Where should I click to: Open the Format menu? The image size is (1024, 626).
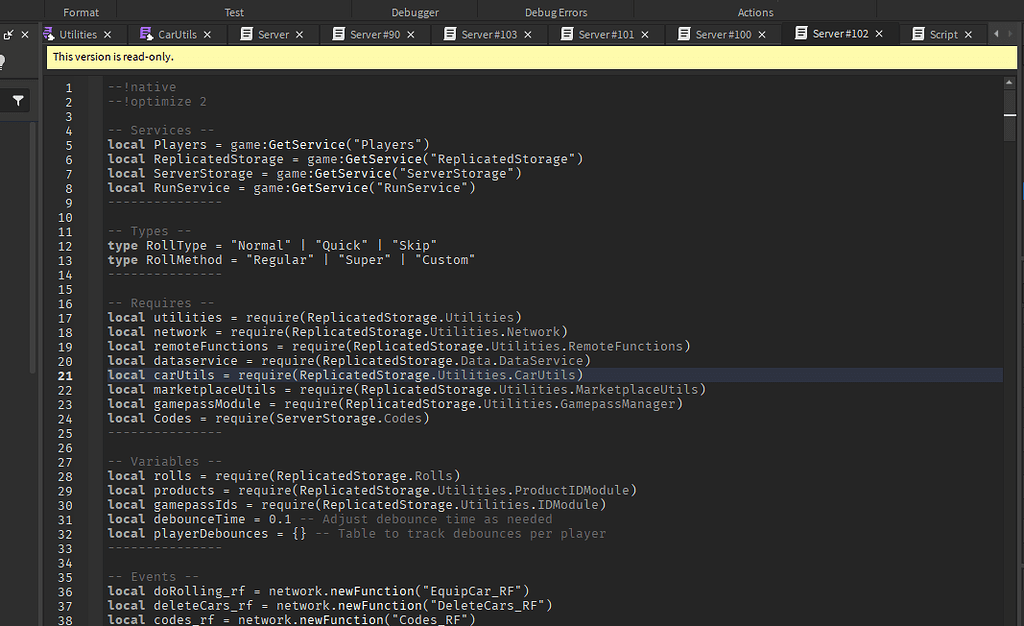[x=80, y=11]
